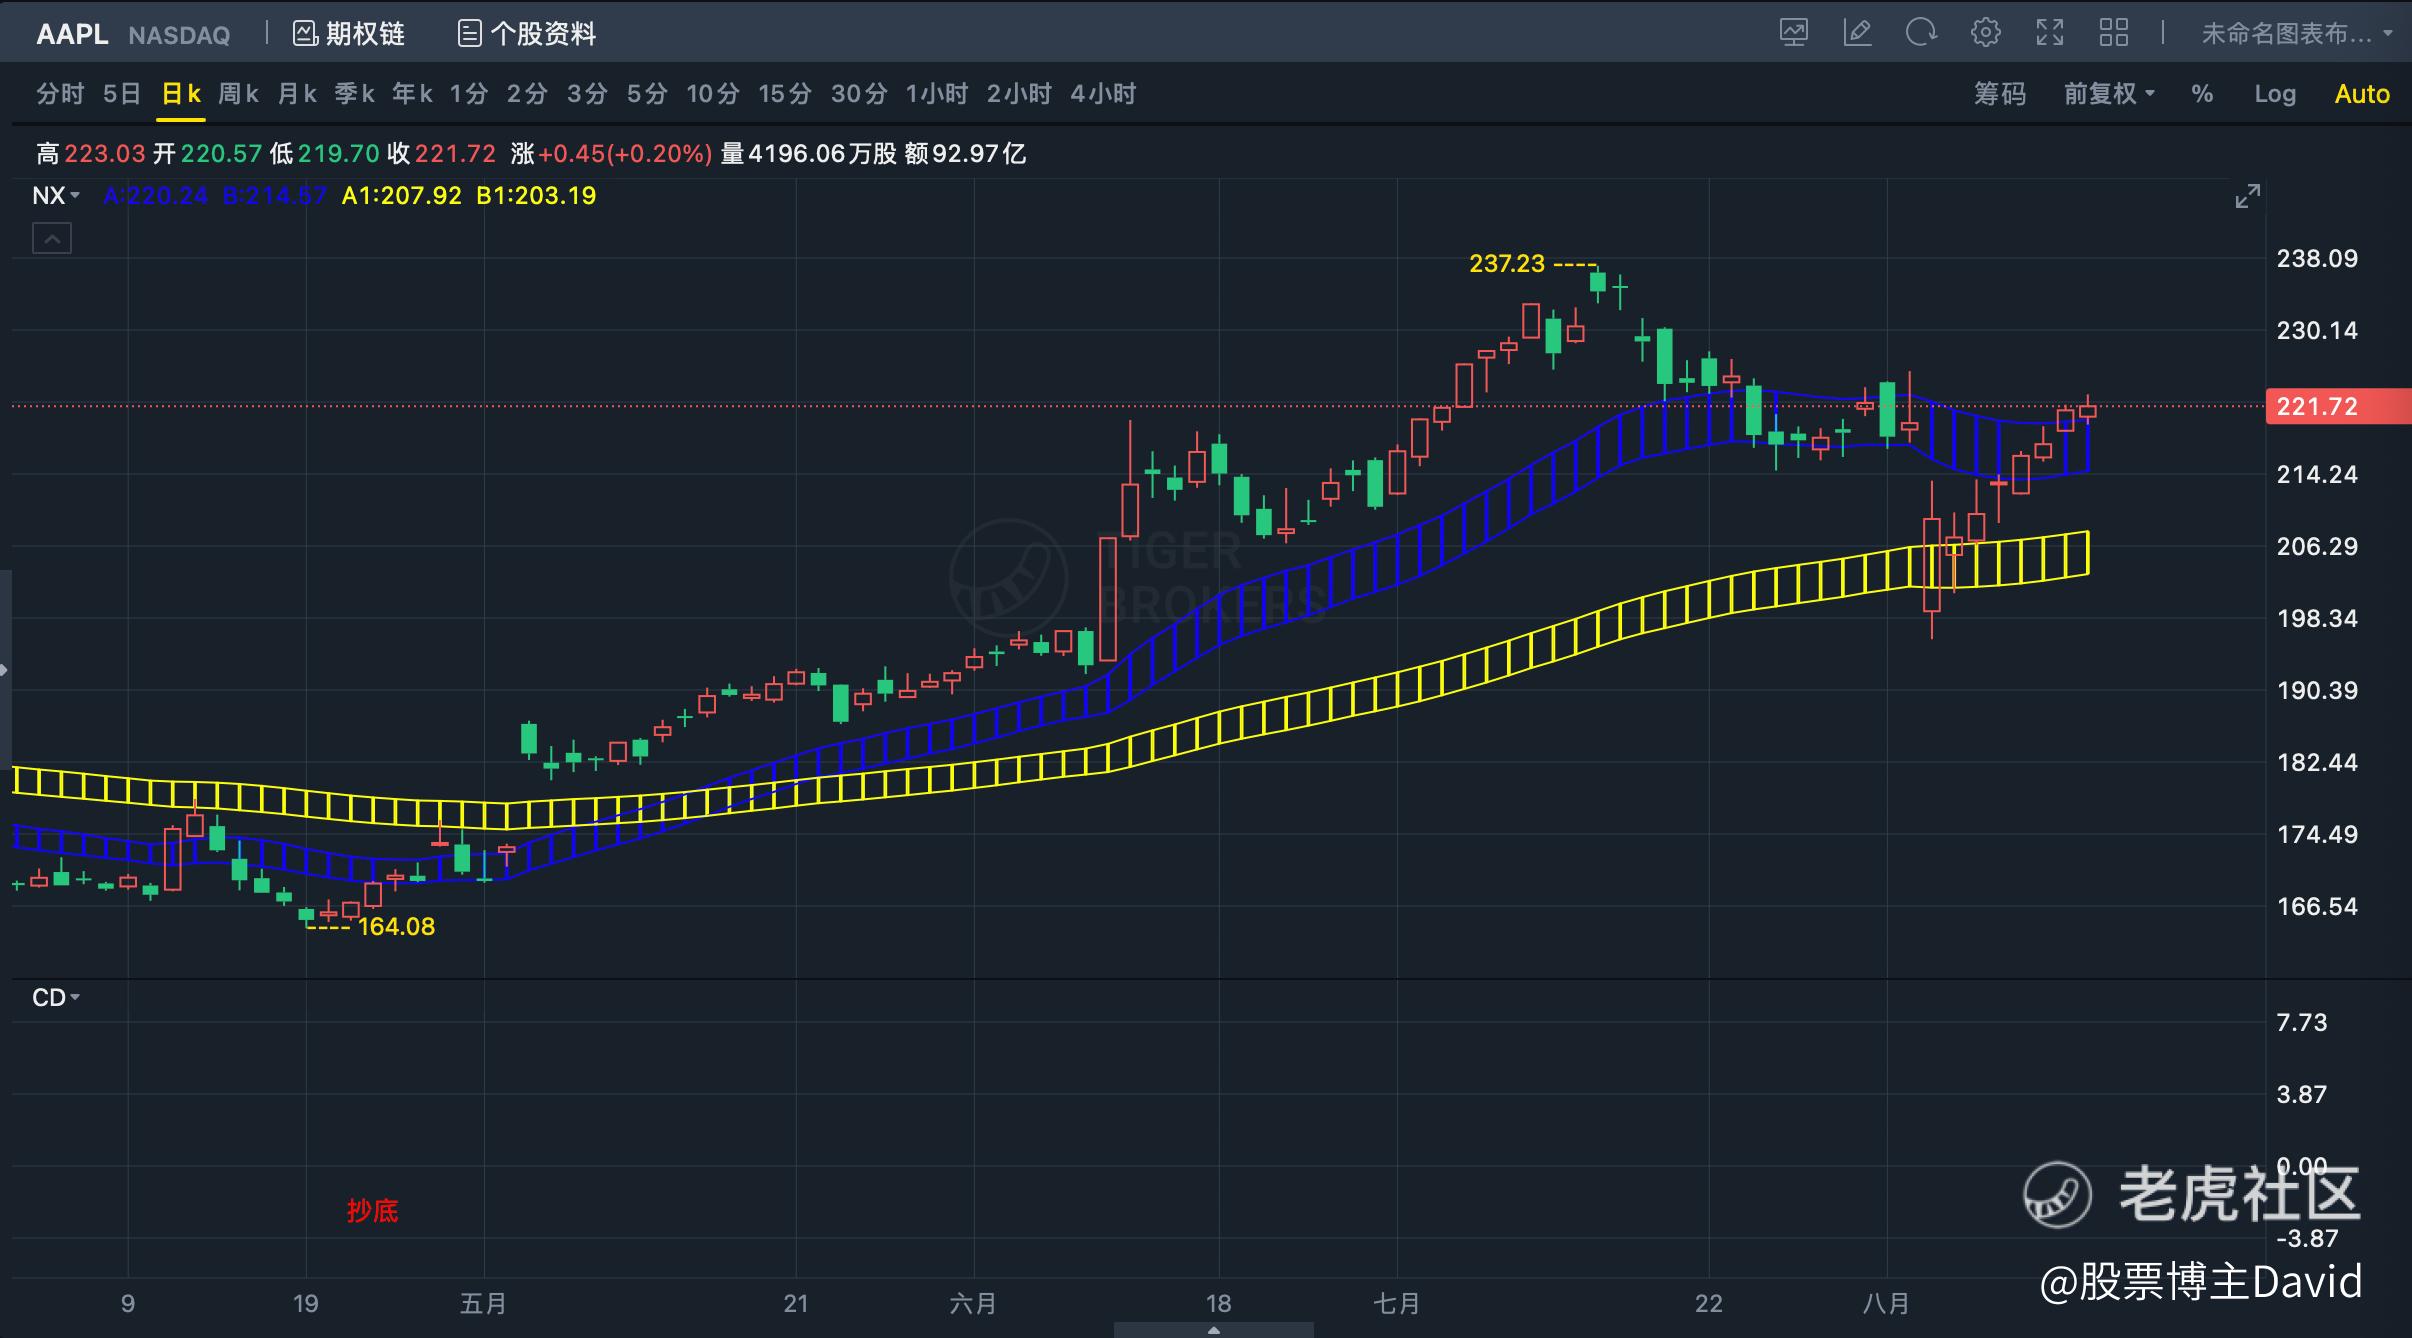
Task: Switch to 2小时 chart
Action: (x=1019, y=94)
